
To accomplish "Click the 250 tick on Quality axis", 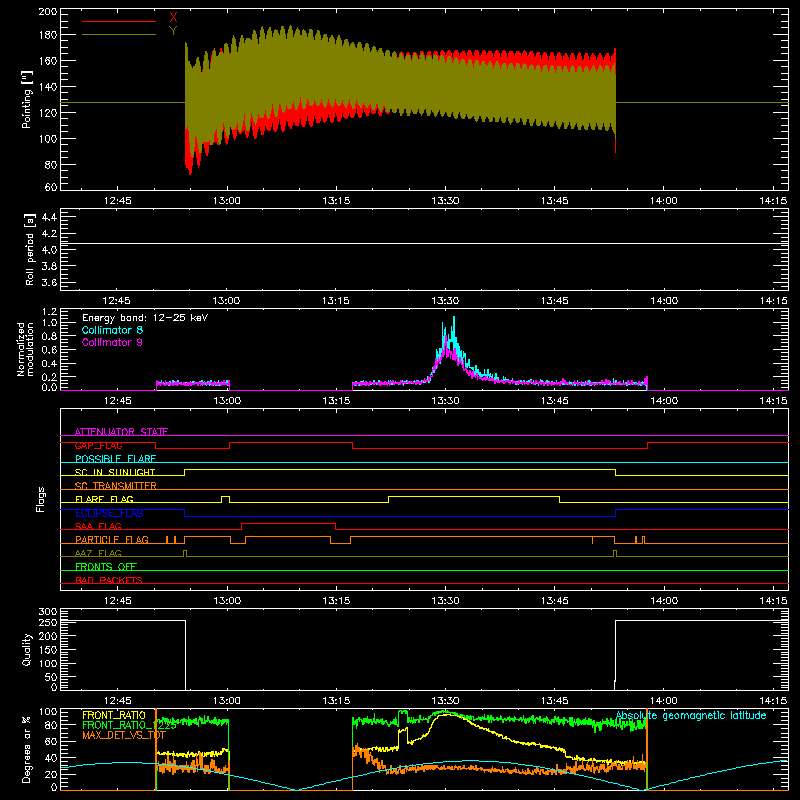I will (48, 623).
